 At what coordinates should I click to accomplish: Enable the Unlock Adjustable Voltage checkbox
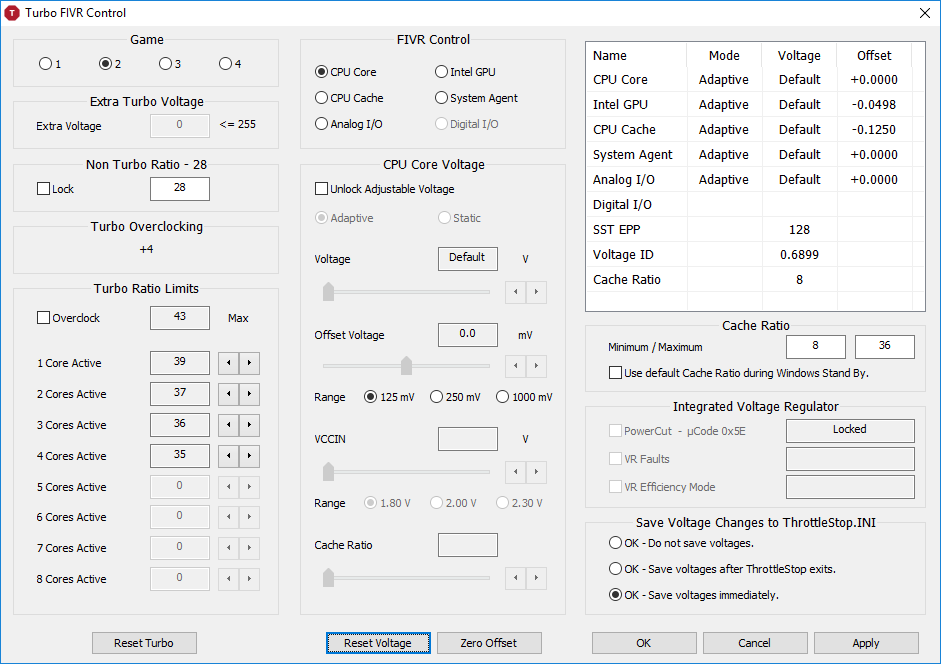pos(322,189)
